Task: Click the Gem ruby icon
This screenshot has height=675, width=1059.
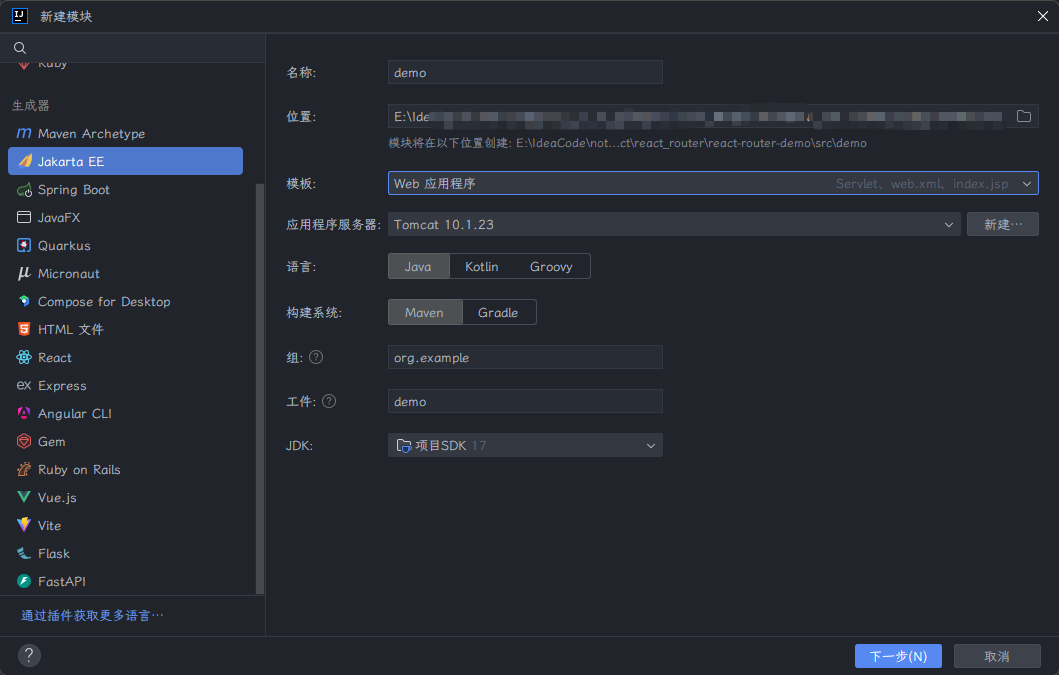Action: [24, 441]
